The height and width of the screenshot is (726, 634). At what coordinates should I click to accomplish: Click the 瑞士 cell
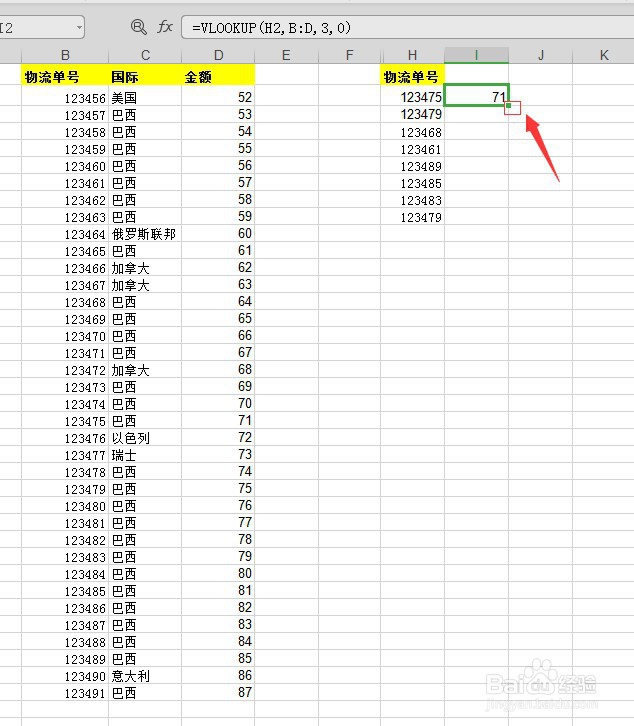(145, 455)
